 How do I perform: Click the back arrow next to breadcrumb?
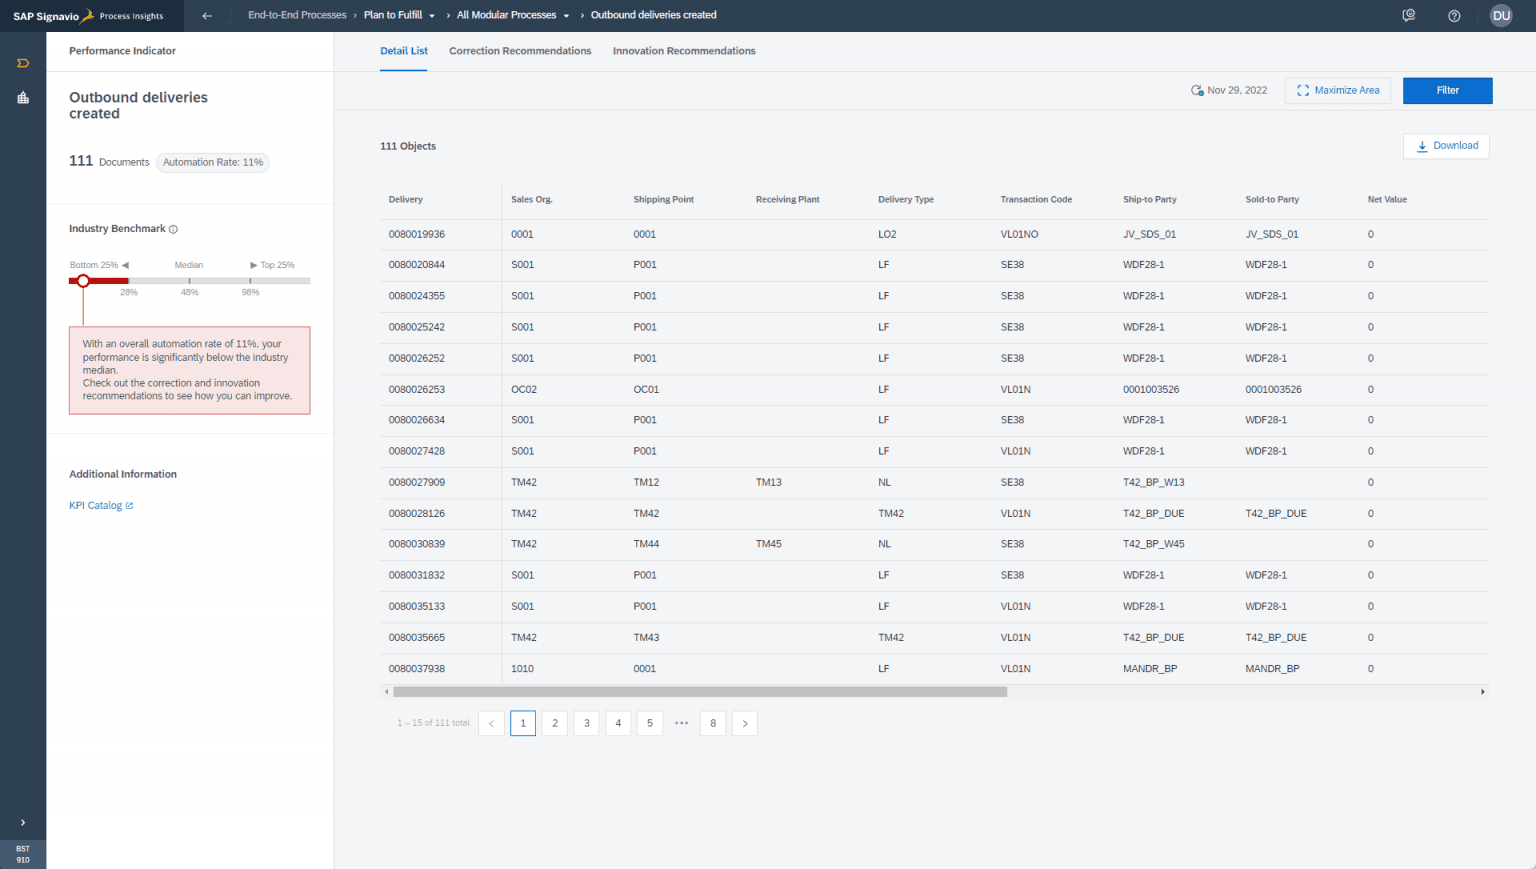(207, 15)
